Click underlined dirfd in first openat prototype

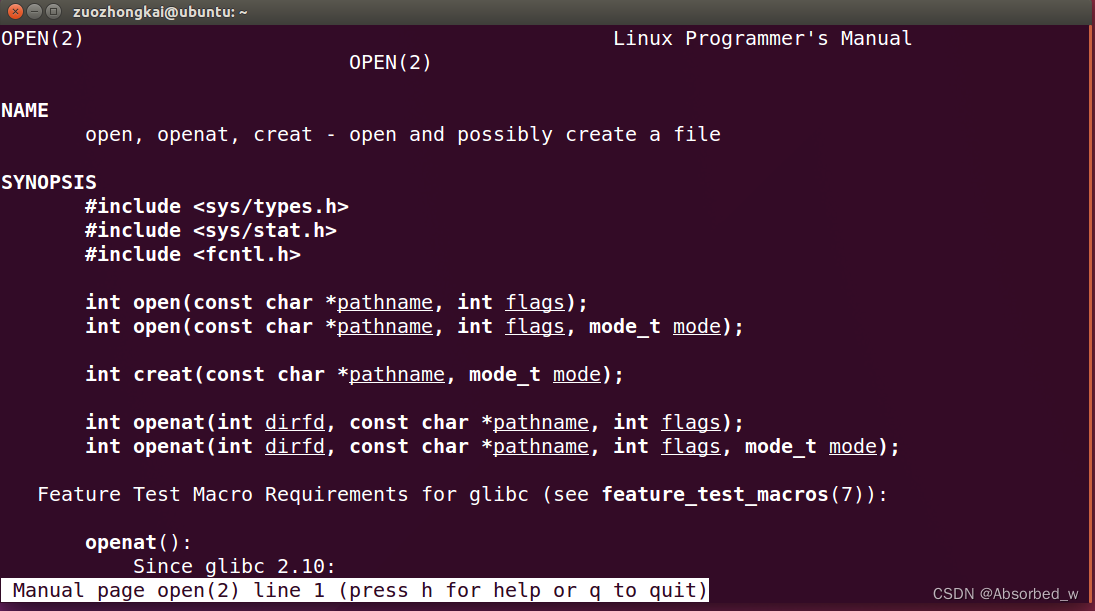pos(295,422)
